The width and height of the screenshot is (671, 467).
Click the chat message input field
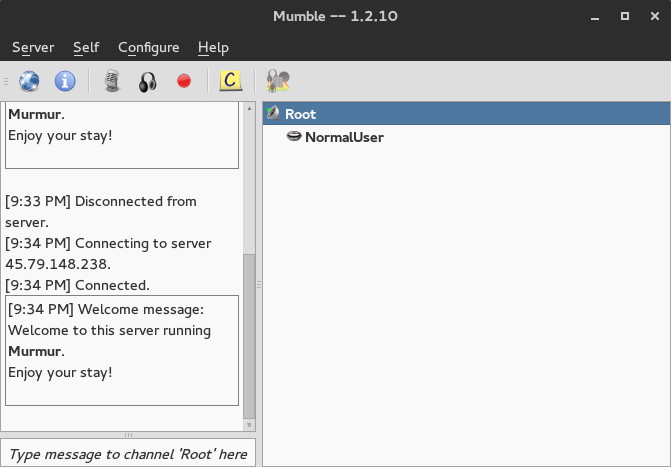click(x=128, y=454)
